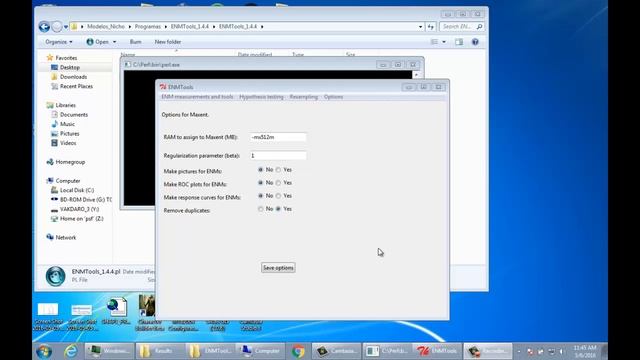Open Internet Explorer from taskbar
This screenshot has width=640, height=360.
71,351
